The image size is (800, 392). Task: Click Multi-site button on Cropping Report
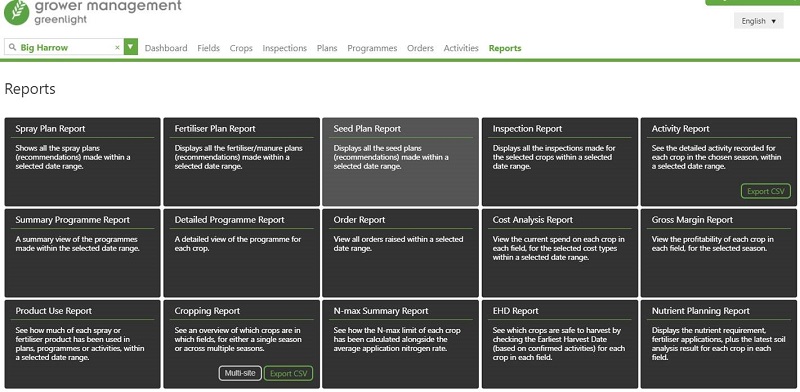[240, 373]
